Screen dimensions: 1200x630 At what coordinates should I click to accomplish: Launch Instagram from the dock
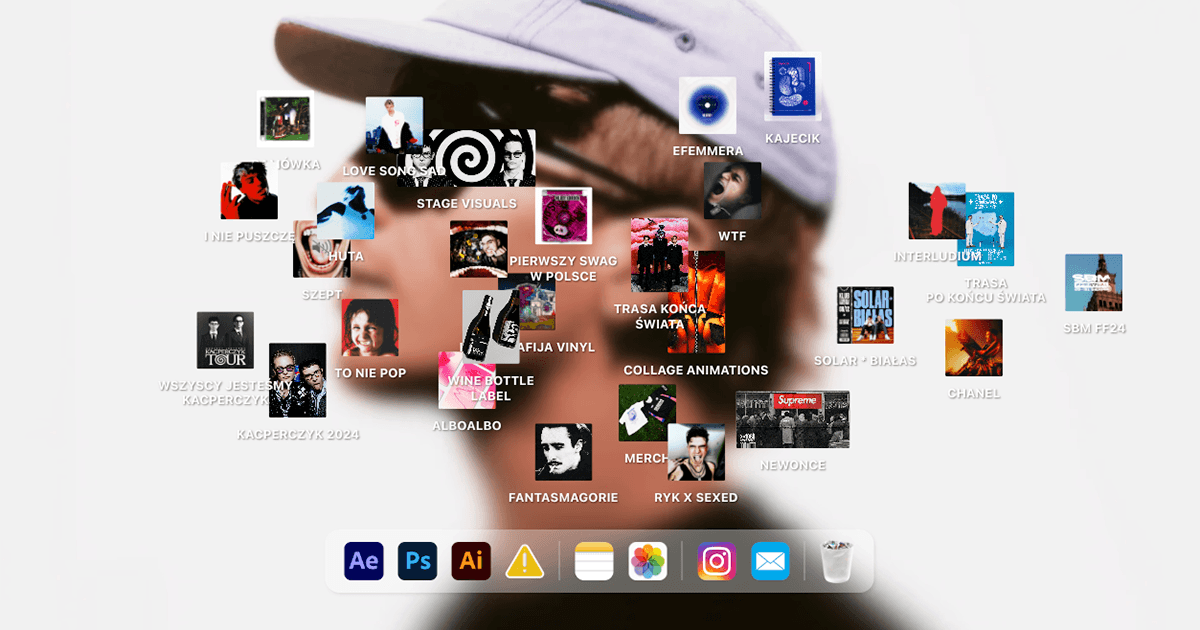pyautogui.click(x=716, y=561)
